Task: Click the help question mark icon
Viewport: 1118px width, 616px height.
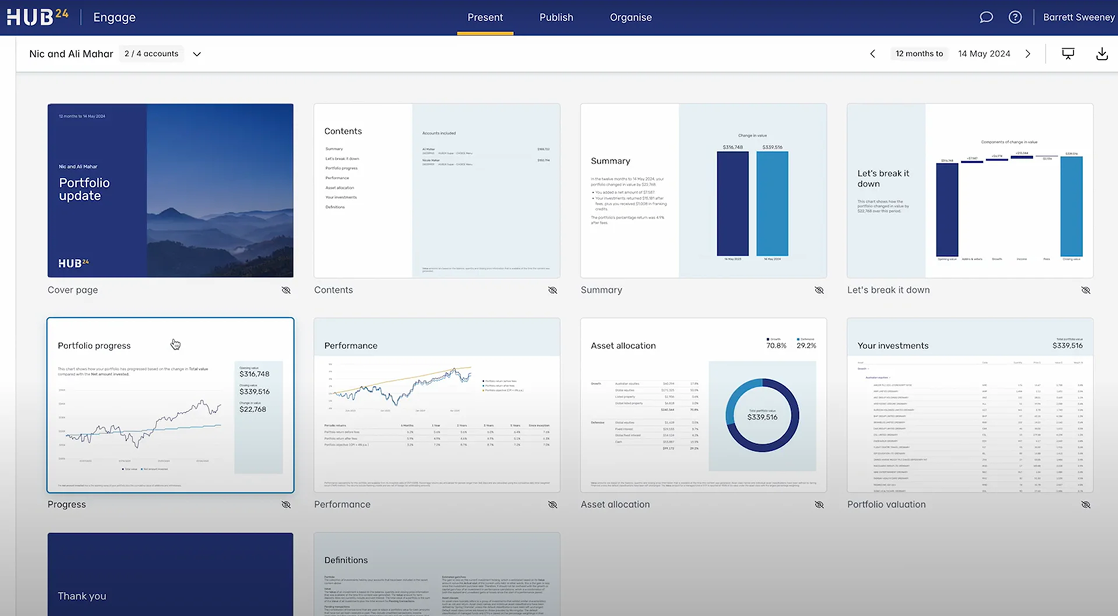Action: pyautogui.click(x=1015, y=17)
